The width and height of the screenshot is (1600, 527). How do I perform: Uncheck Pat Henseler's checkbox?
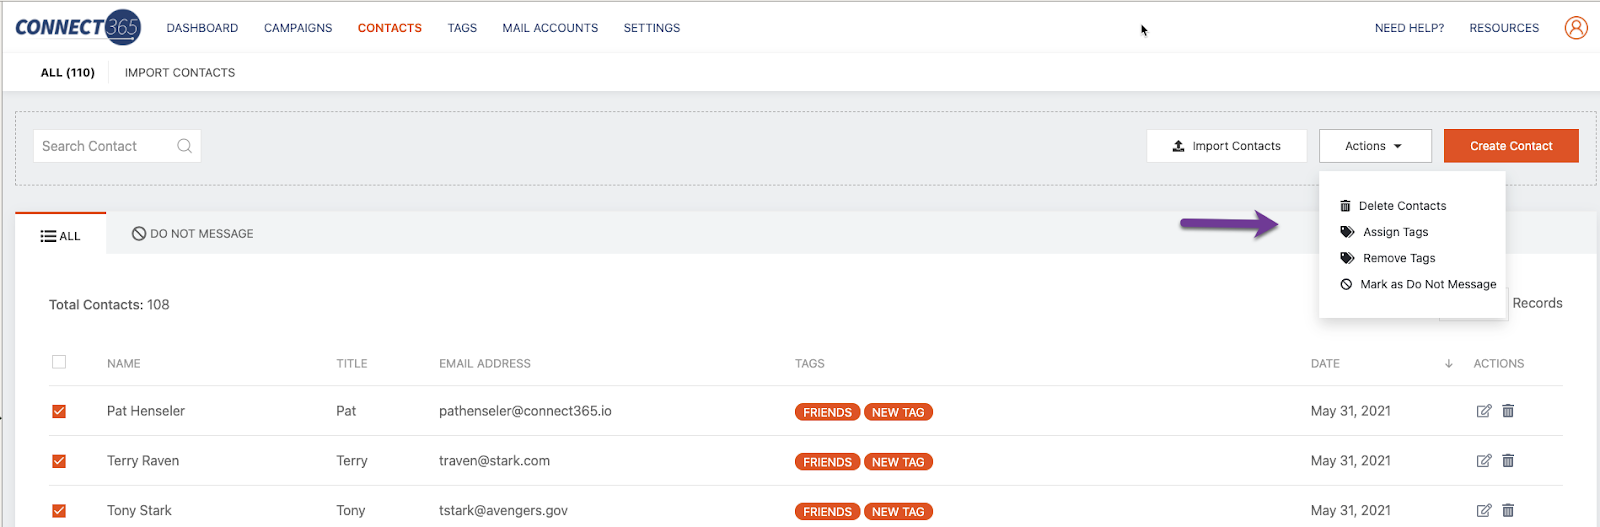(x=59, y=411)
